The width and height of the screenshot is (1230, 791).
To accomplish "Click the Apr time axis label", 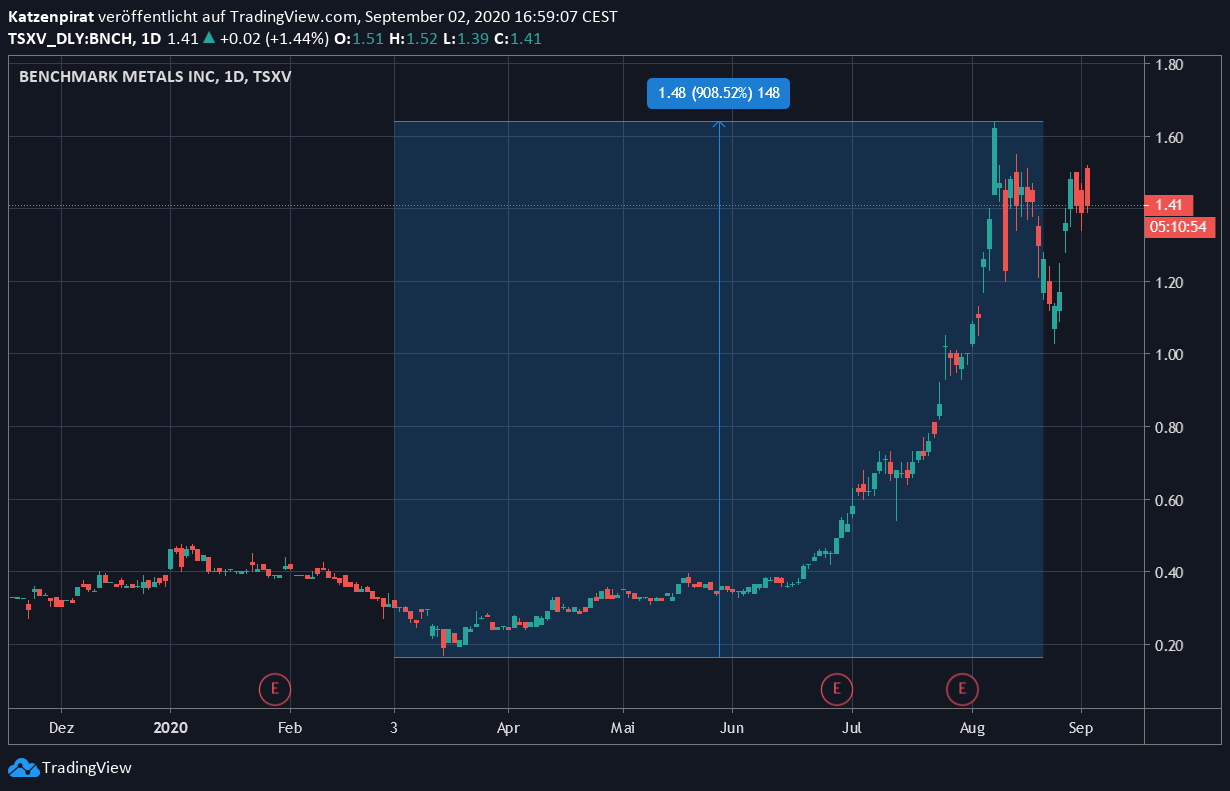I will tap(508, 728).
